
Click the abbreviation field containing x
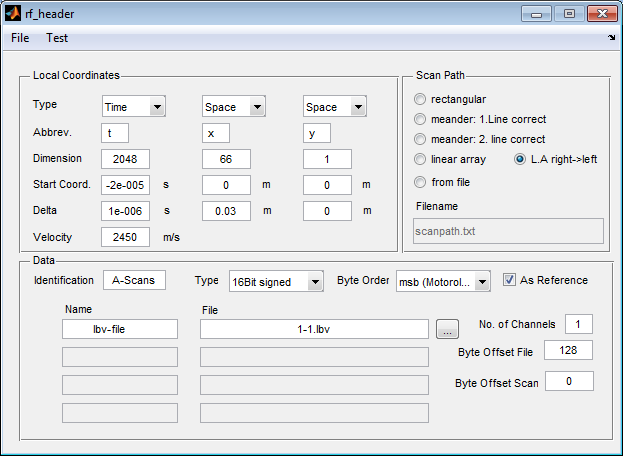tap(216, 133)
